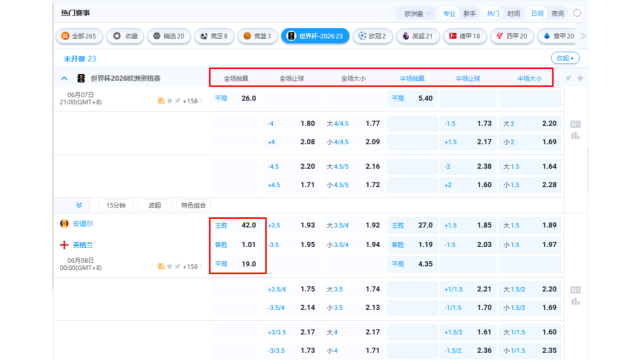Open the 波胆 correct score button
The width and height of the screenshot is (640, 360).
pyautogui.click(x=155, y=205)
